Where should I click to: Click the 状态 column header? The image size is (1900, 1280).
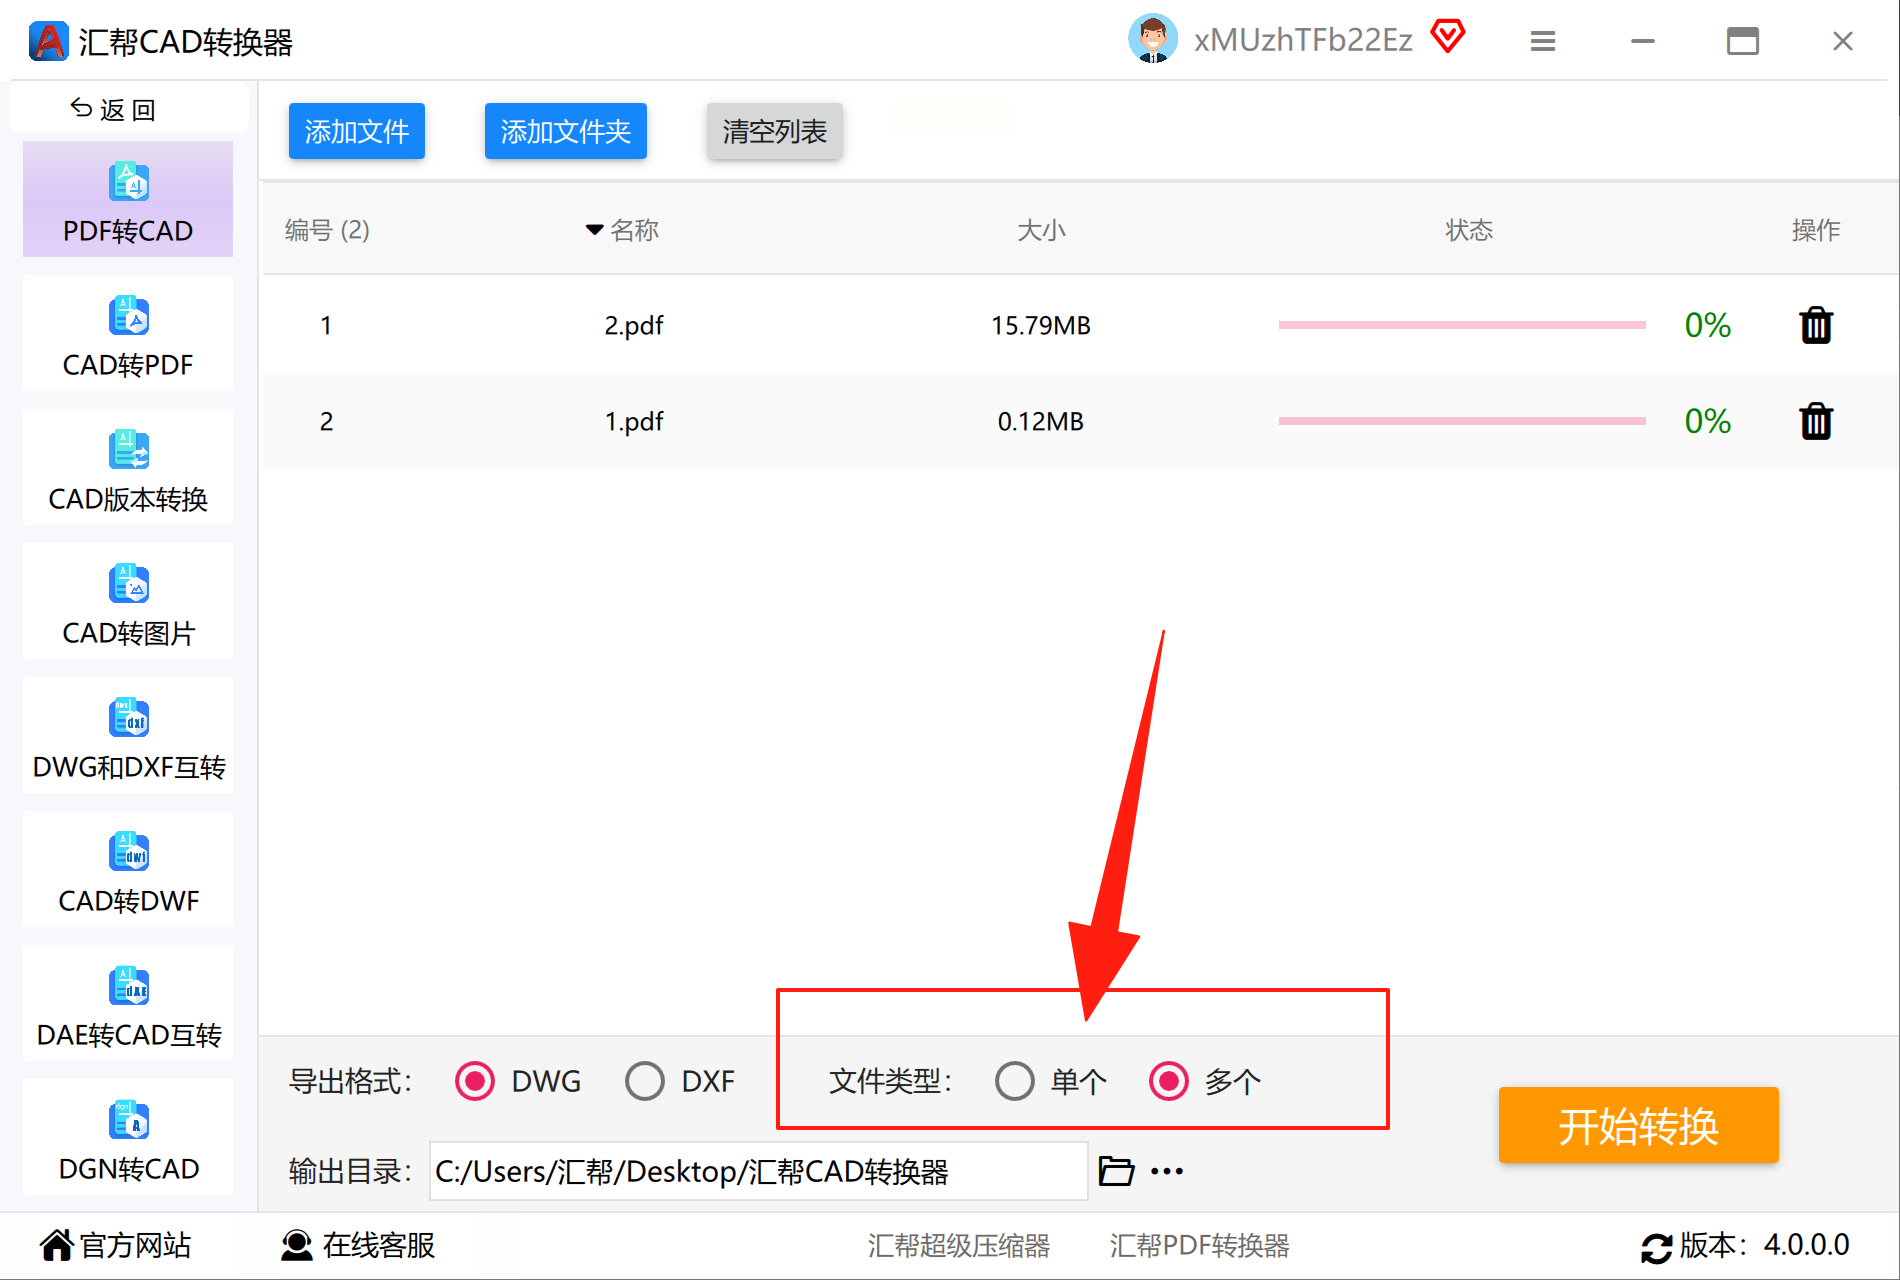1469,230
